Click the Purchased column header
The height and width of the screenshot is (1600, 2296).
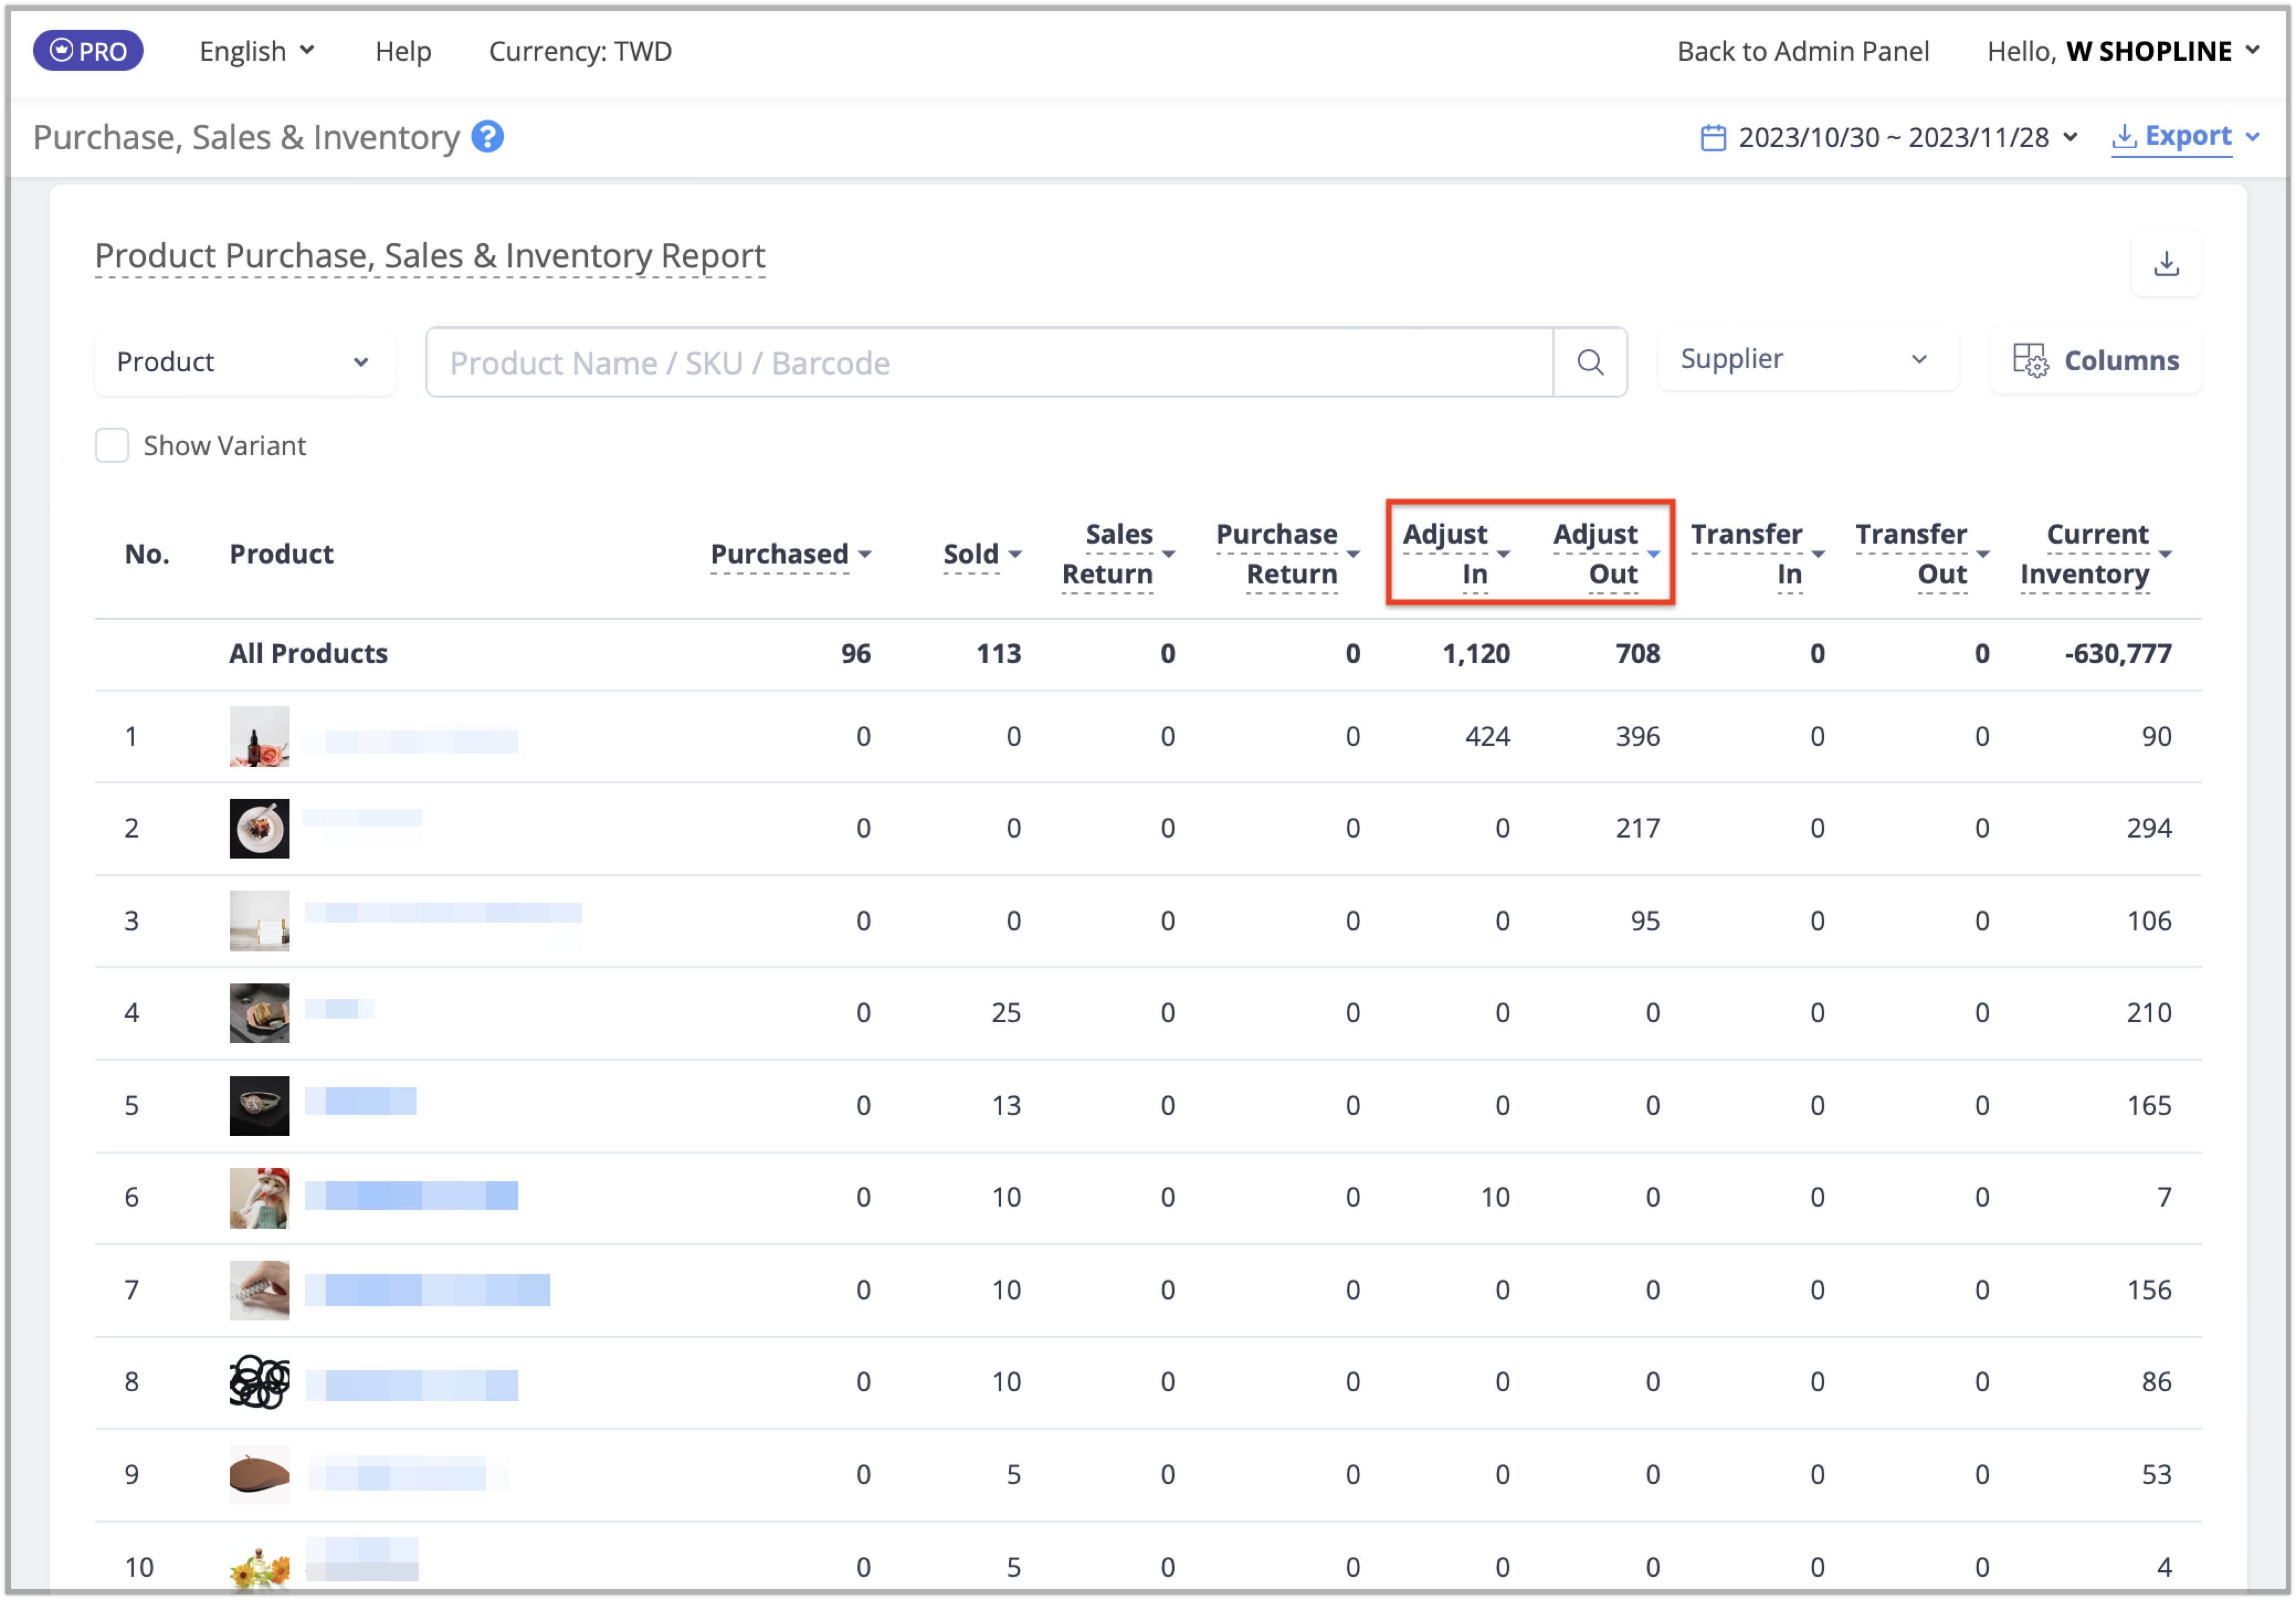(780, 554)
